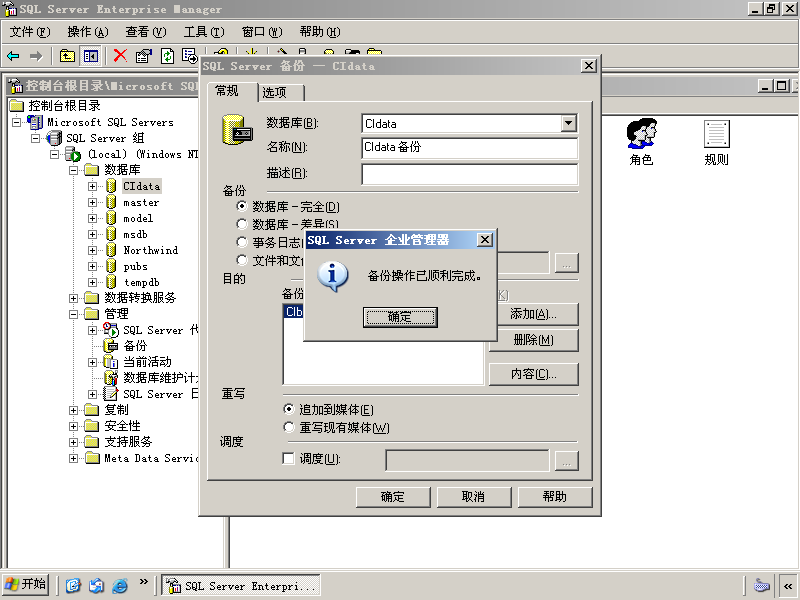Select the tempdb database in tree
Screen dimensions: 800x600
(141, 282)
